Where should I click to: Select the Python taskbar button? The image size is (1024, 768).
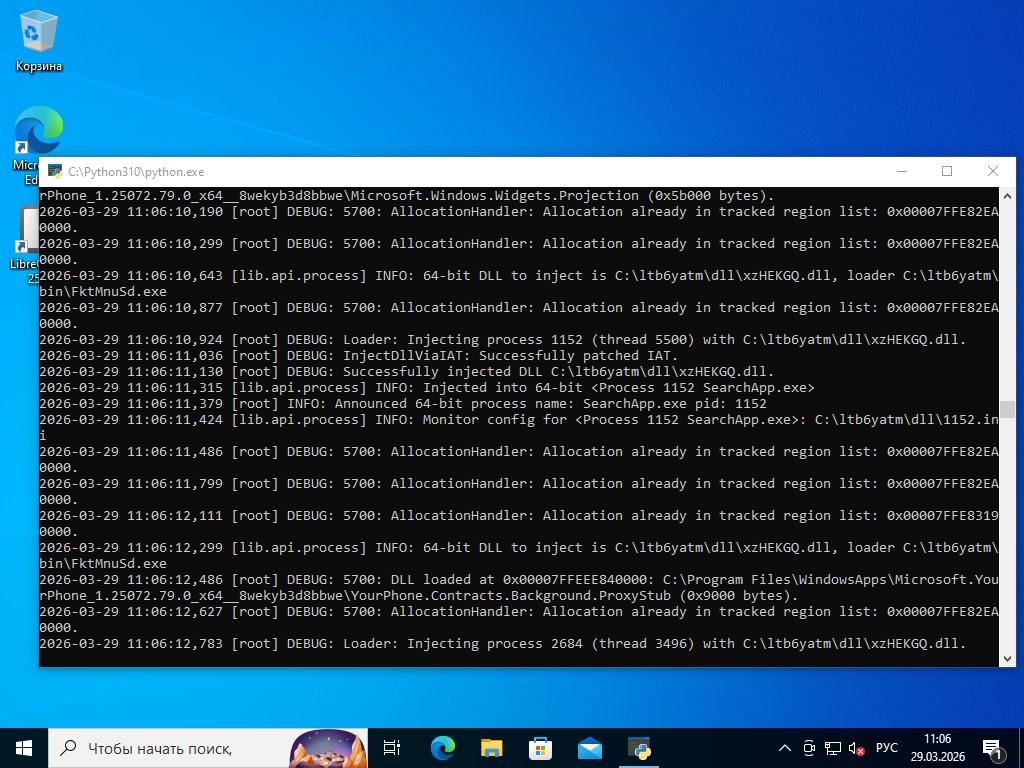[639, 747]
